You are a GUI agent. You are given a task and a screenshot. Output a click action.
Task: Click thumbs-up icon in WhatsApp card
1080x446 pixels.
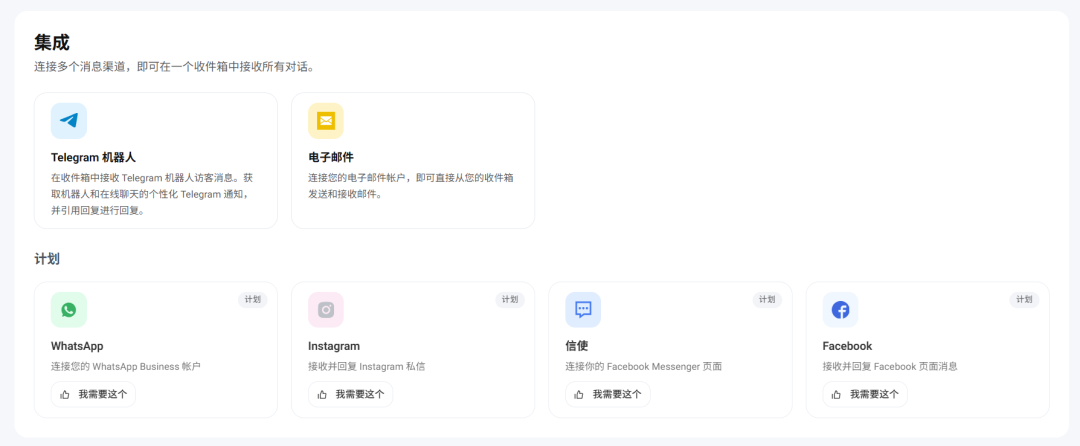pyautogui.click(x=65, y=394)
